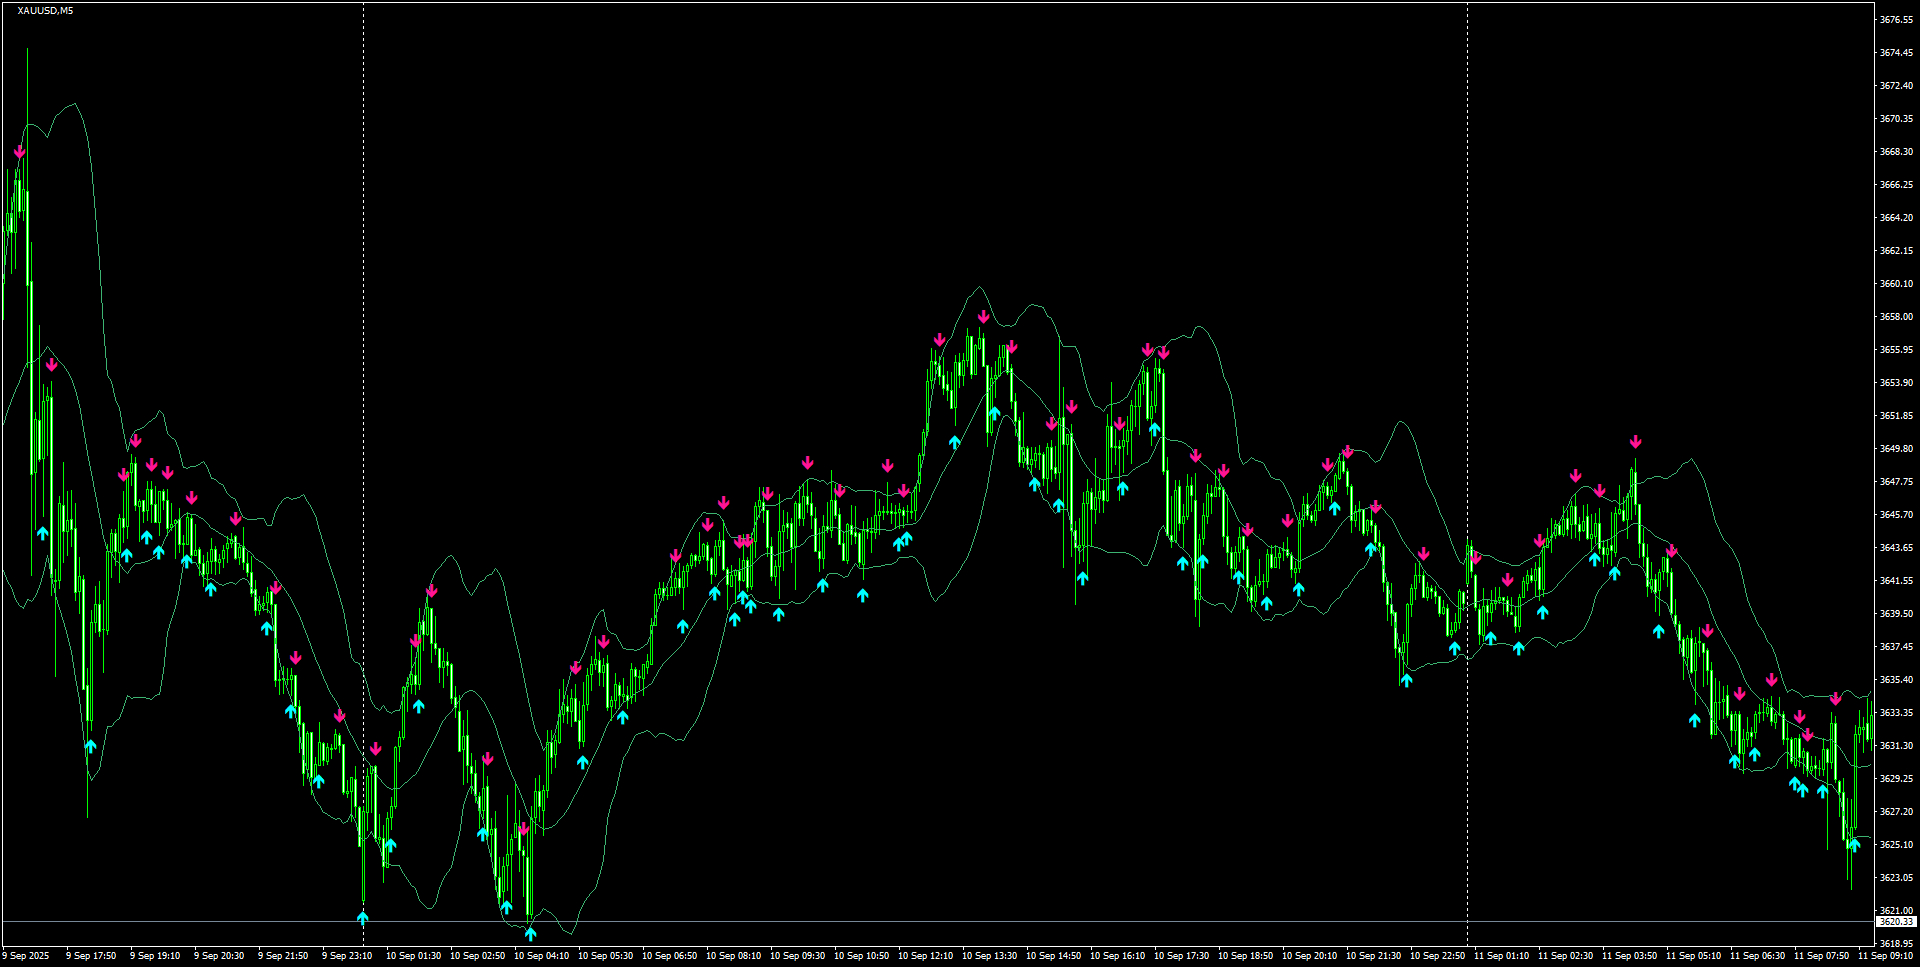Select the 10 Sep 12:10 time label
Image resolution: width=1920 pixels, height=967 pixels.
click(x=925, y=956)
